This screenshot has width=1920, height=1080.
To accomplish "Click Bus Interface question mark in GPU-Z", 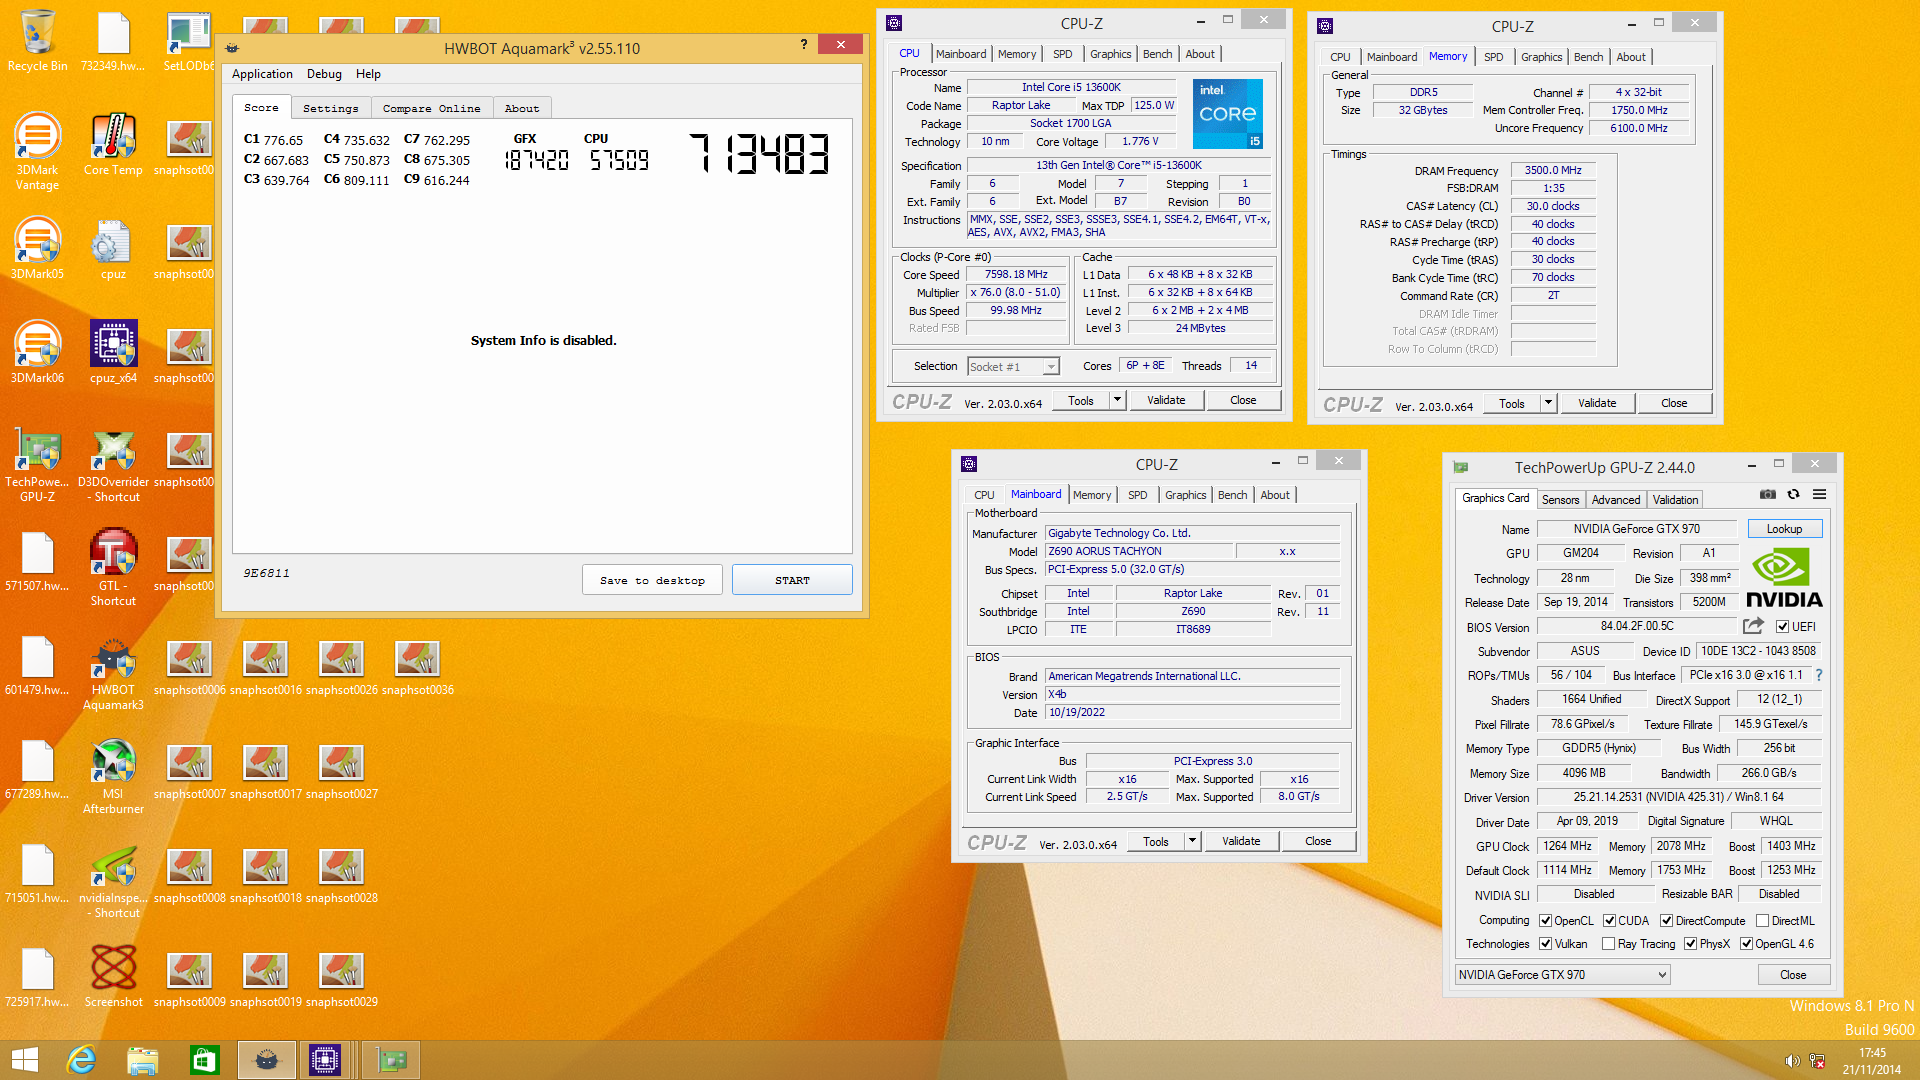I will coord(1819,675).
